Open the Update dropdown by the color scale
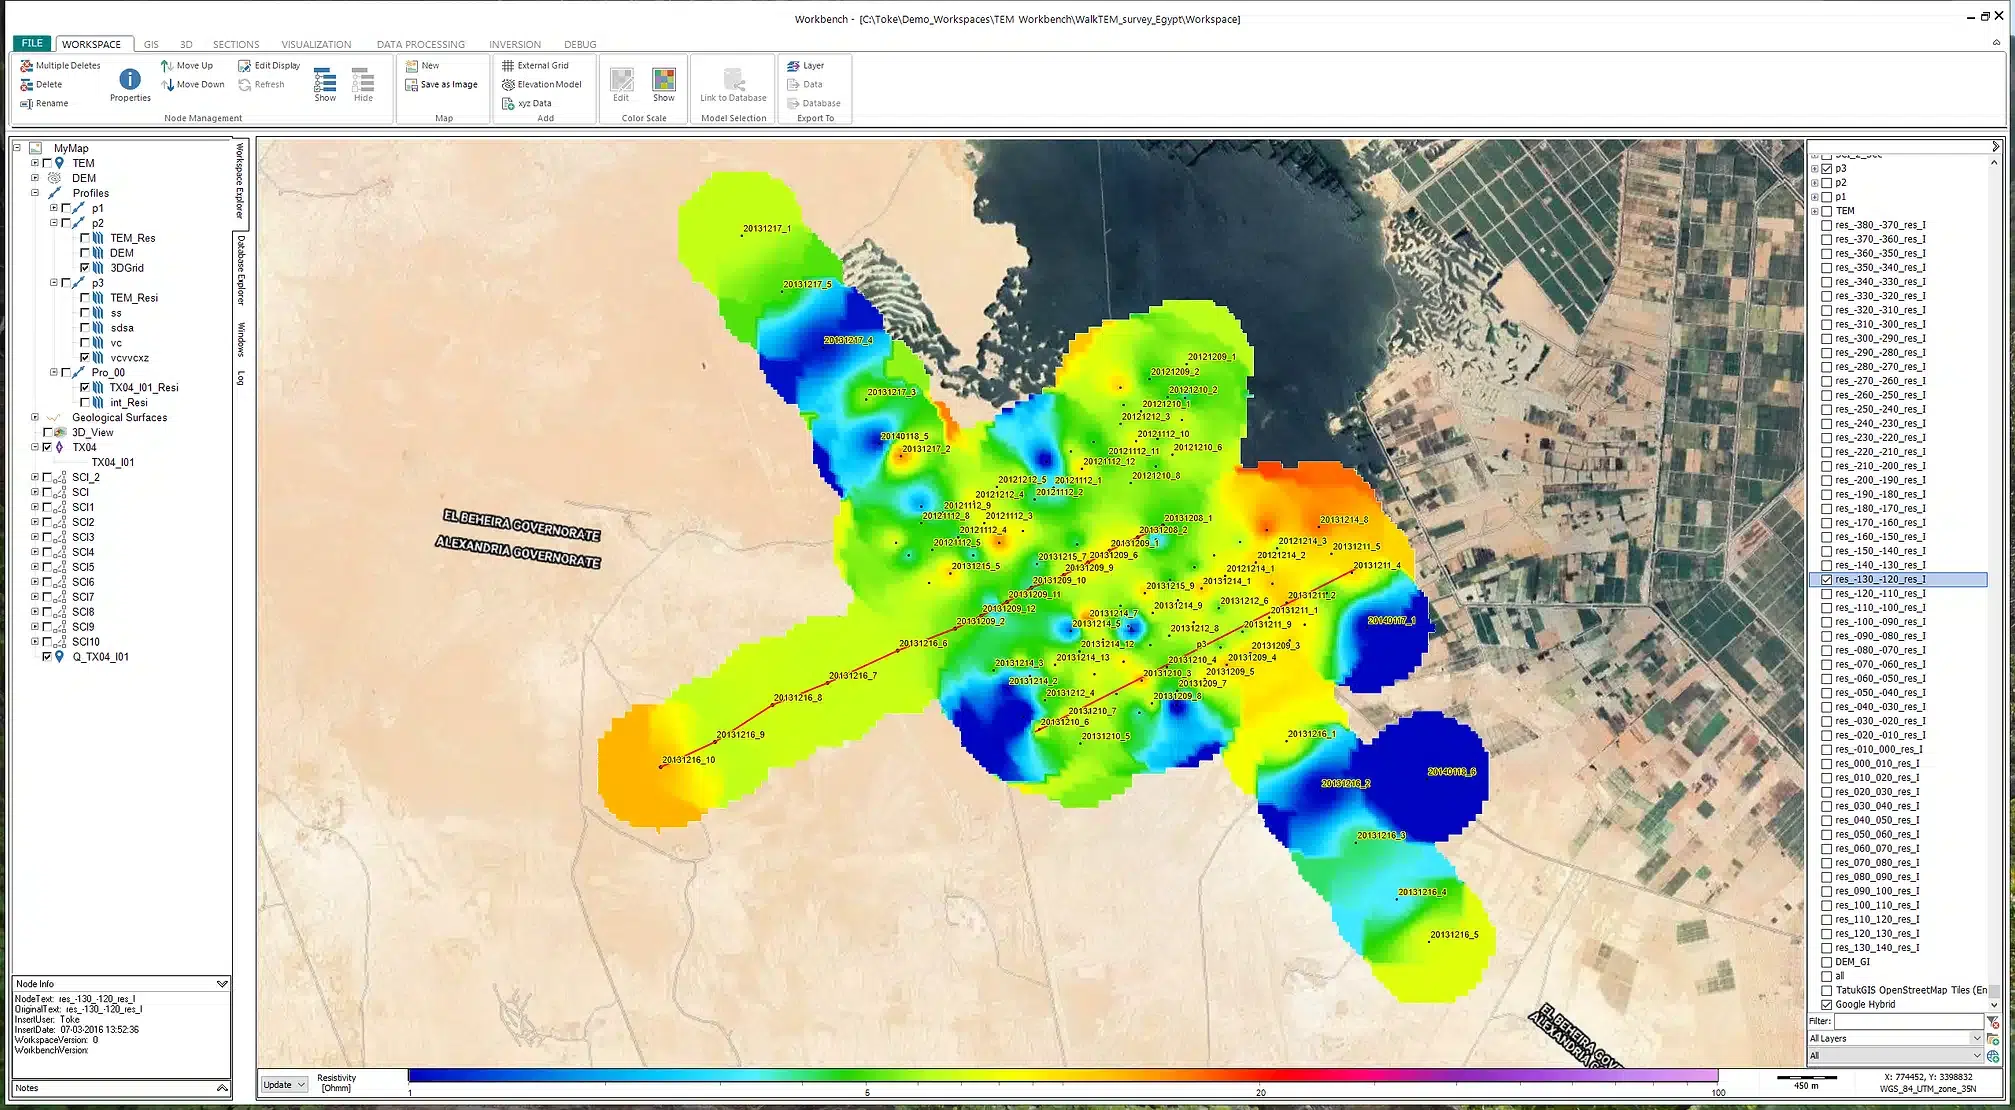The height and width of the screenshot is (1110, 2015). (284, 1085)
